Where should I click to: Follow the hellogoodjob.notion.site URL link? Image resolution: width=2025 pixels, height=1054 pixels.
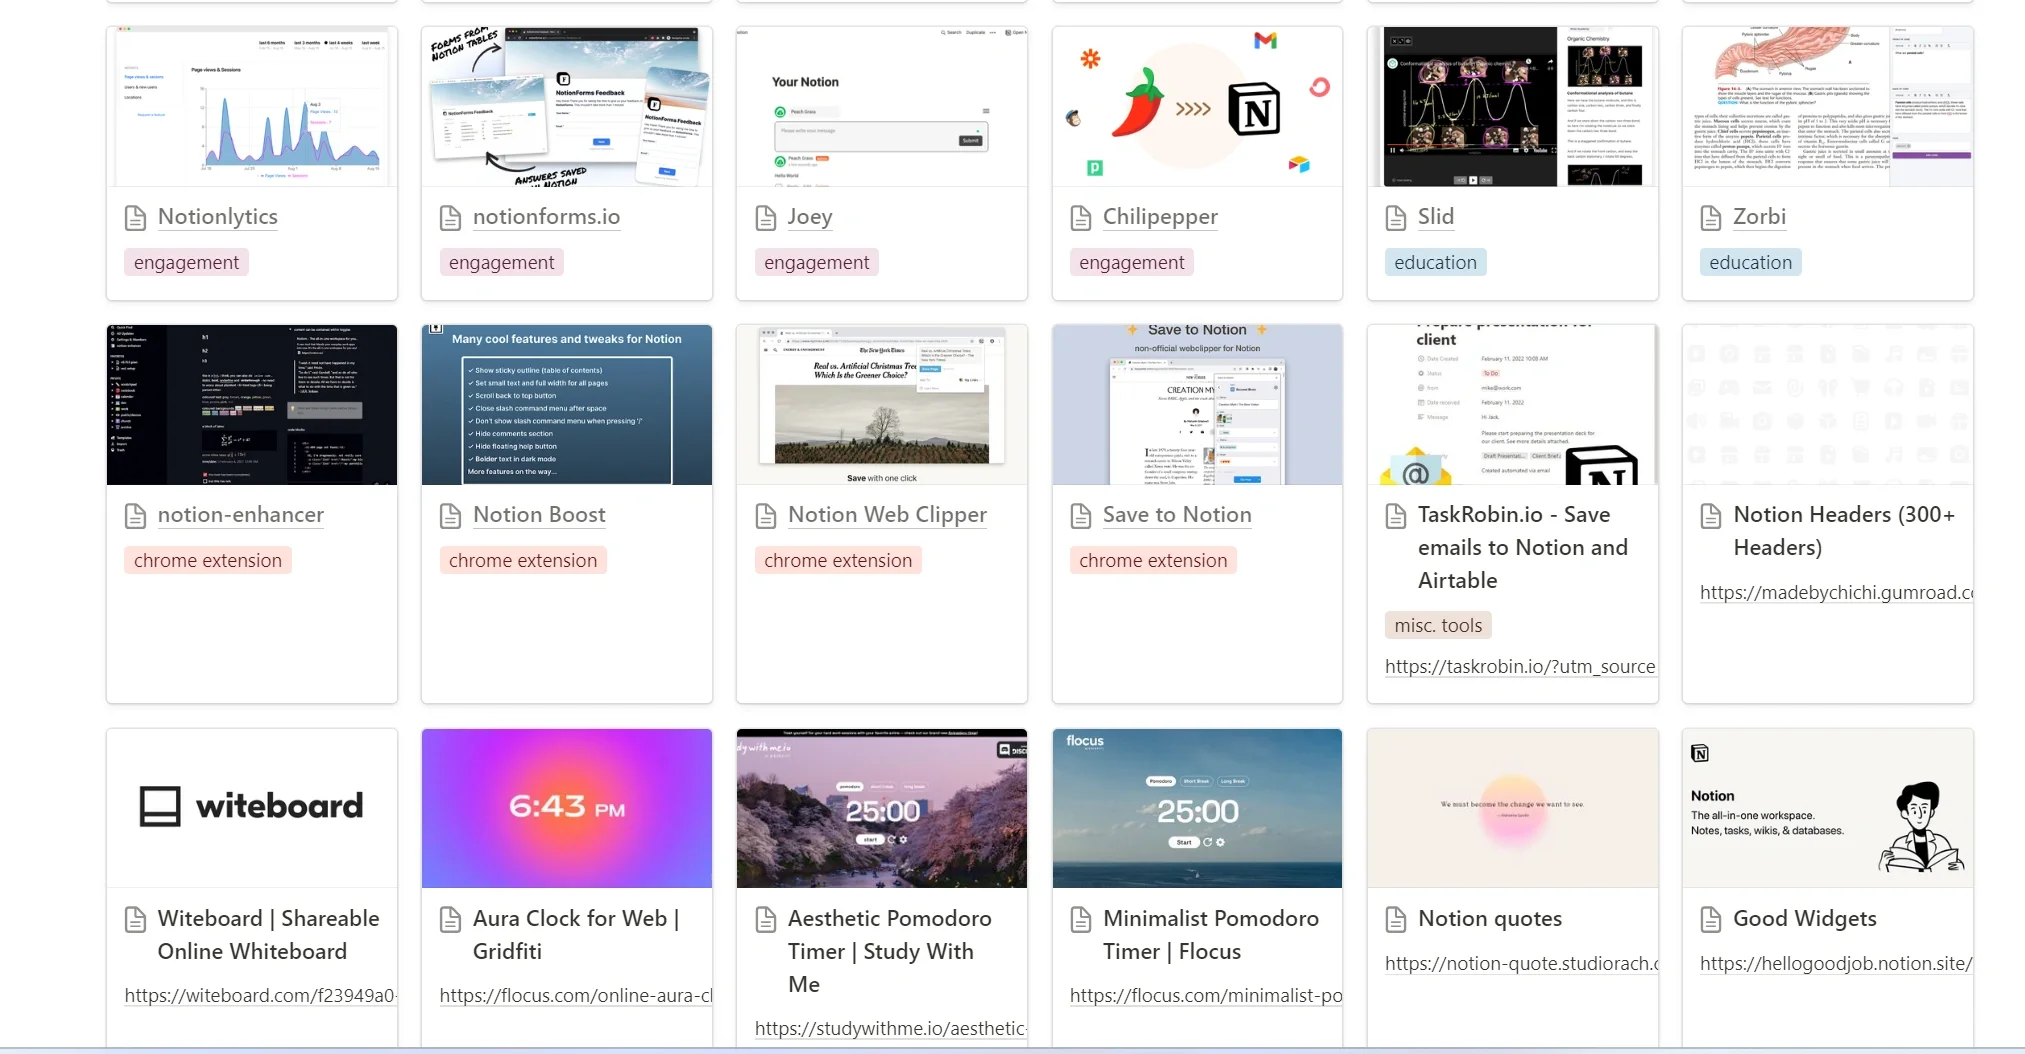[x=1836, y=964]
